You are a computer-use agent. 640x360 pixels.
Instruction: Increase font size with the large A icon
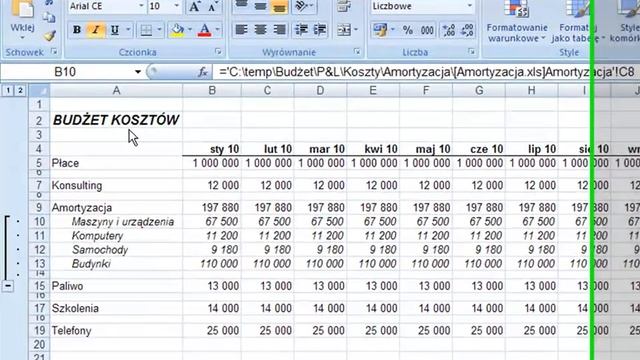[194, 6]
